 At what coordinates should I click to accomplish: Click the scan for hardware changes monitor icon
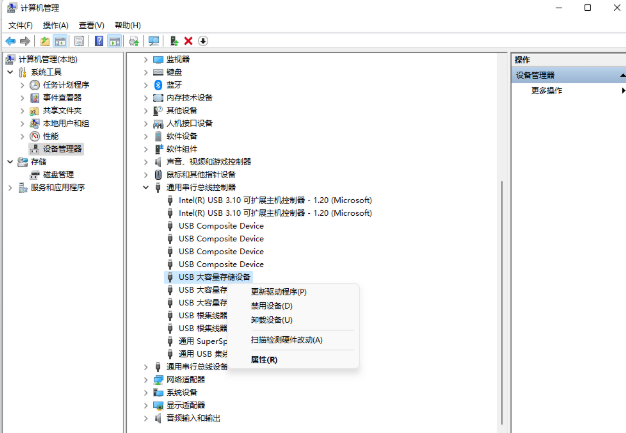153,41
